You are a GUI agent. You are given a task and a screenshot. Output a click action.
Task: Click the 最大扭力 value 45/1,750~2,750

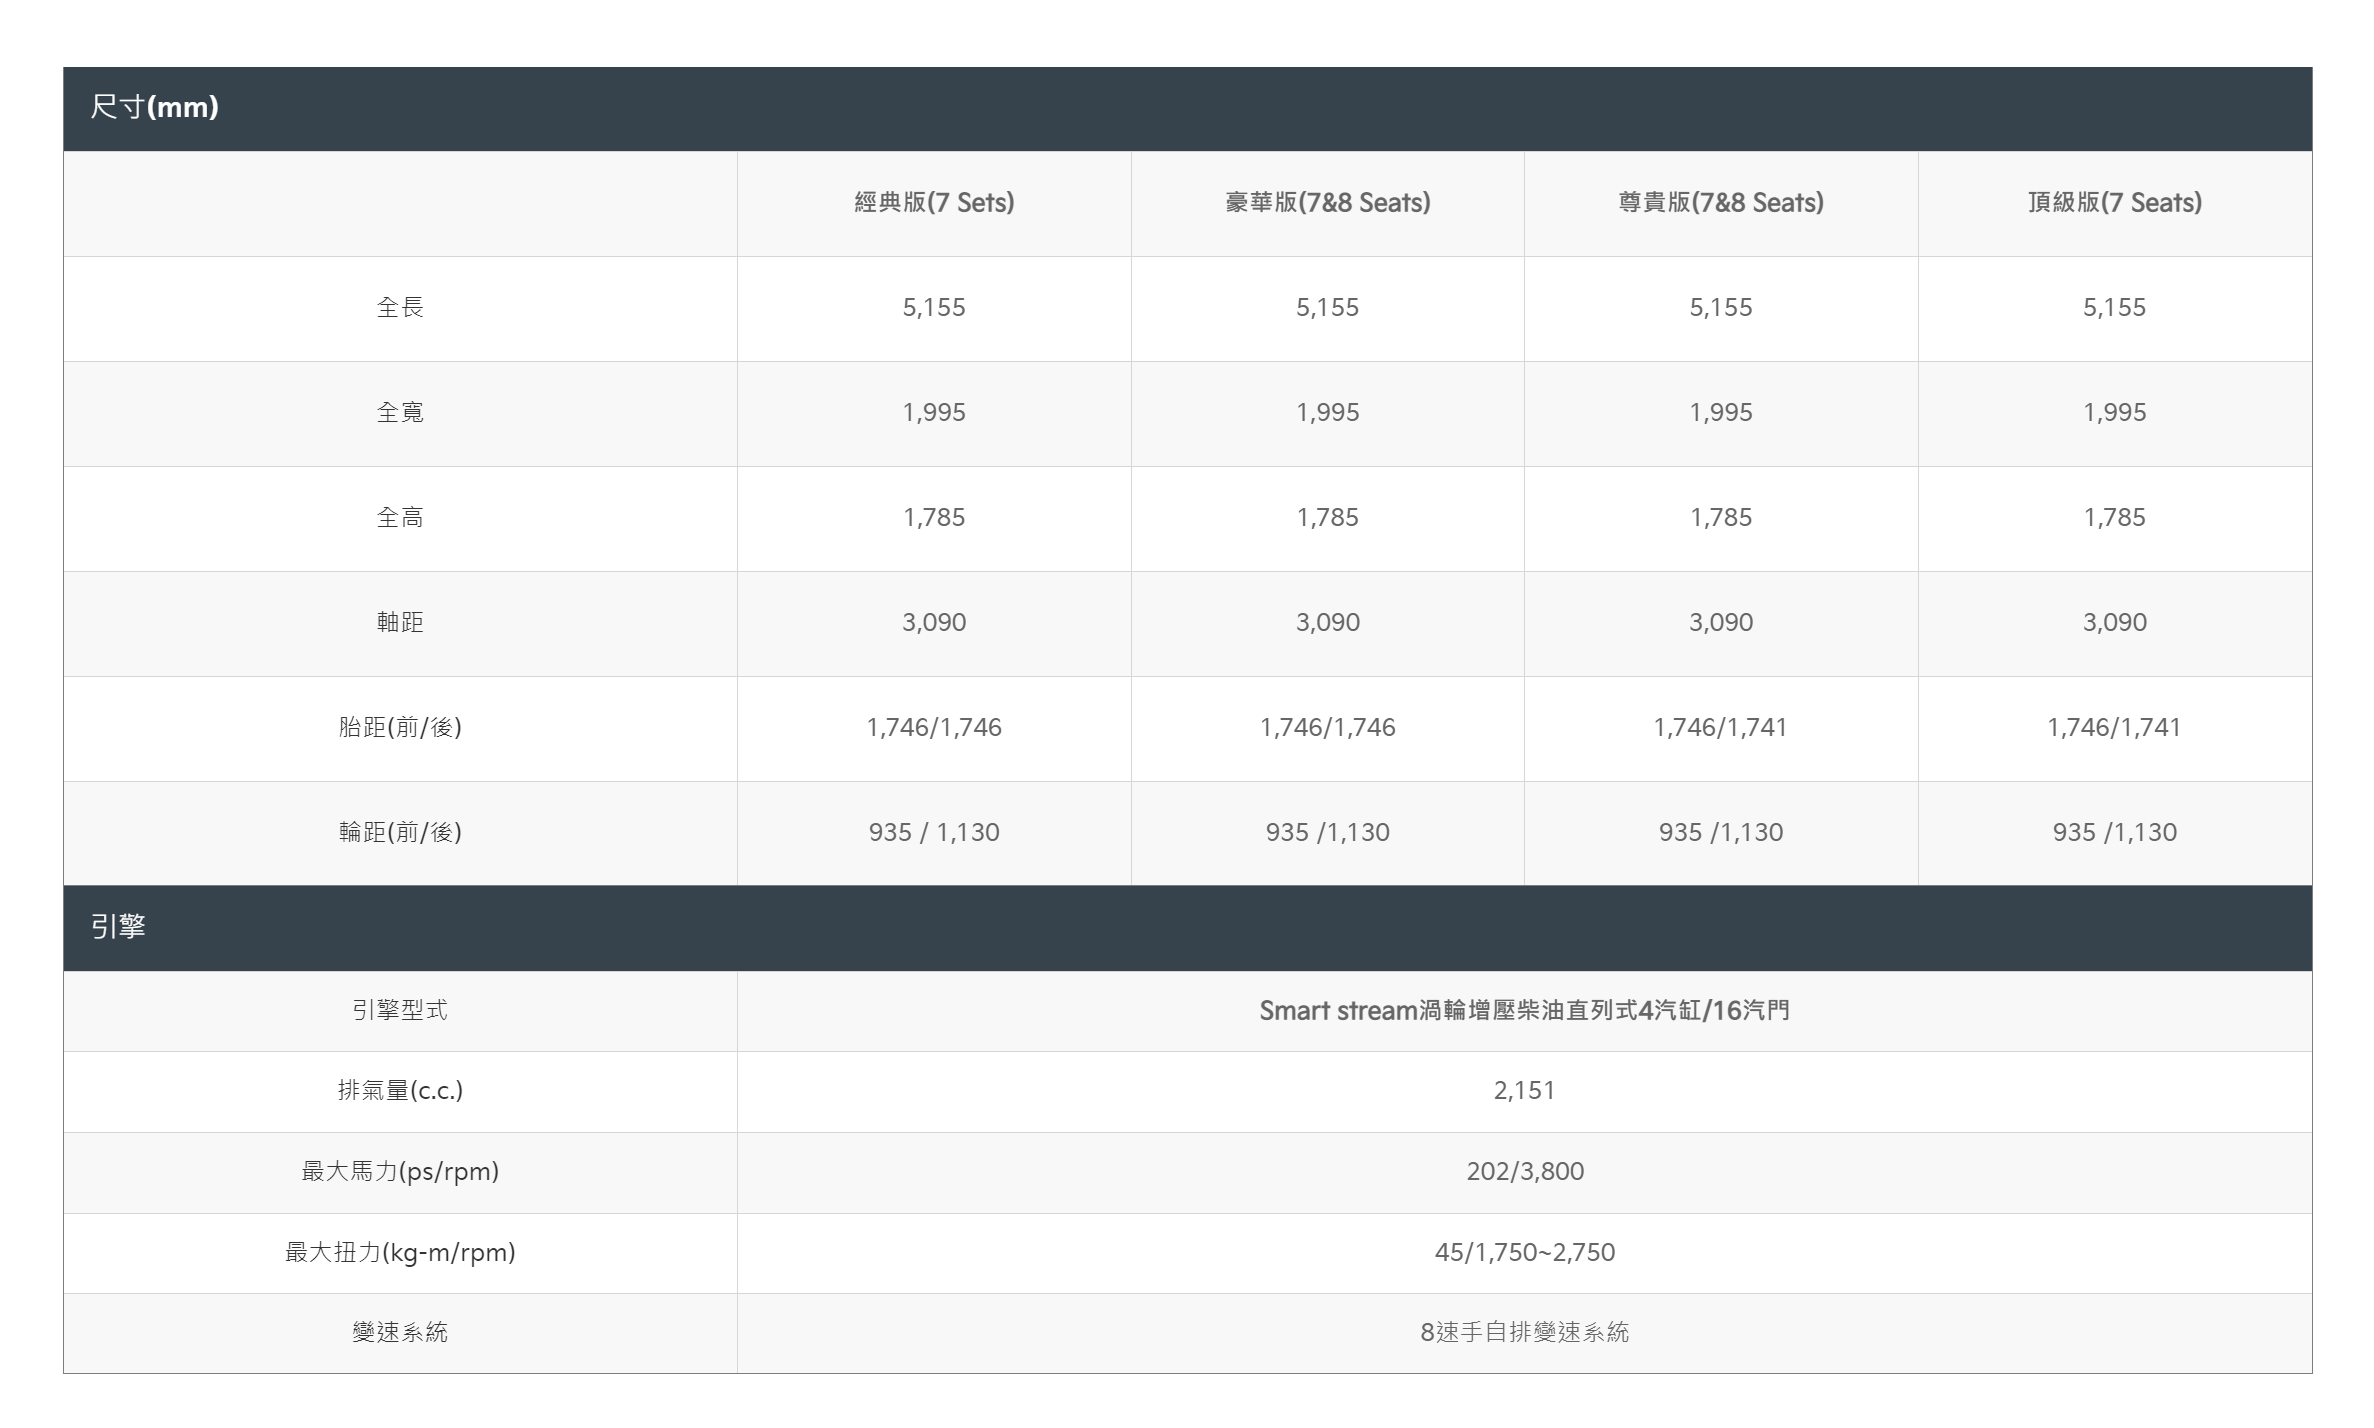point(1524,1253)
